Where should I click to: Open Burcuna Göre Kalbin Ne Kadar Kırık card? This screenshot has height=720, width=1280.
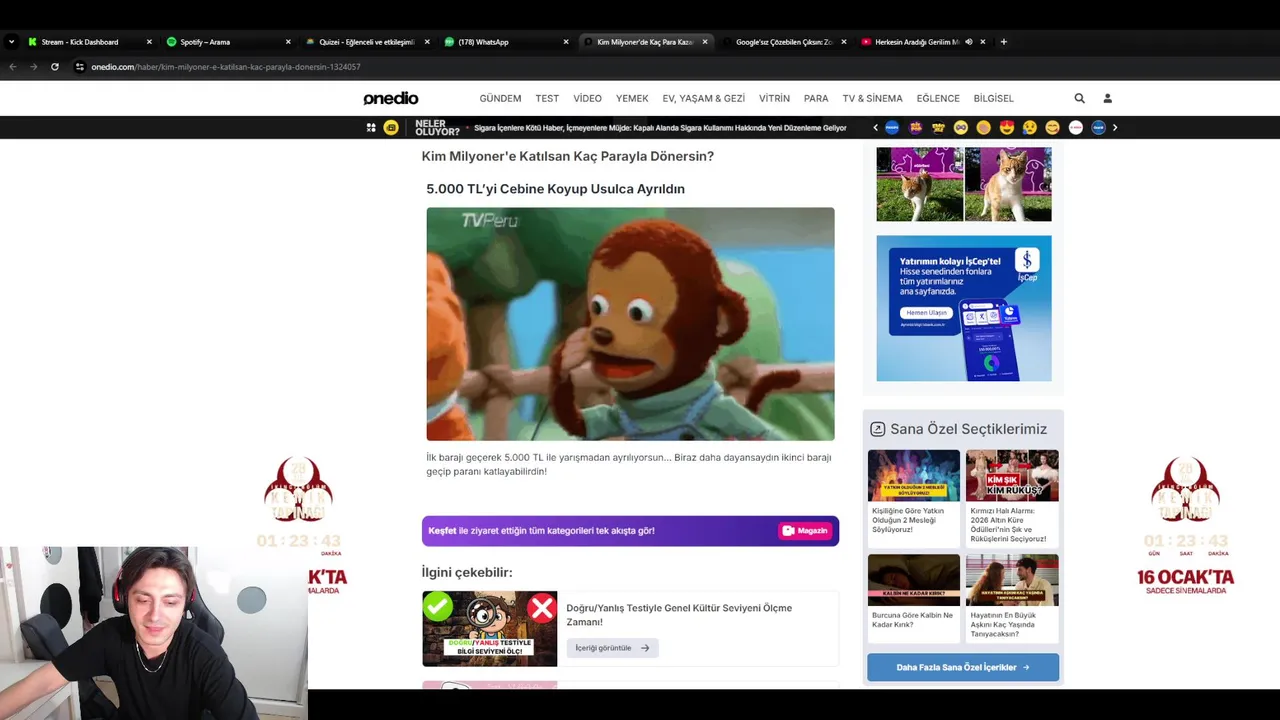pos(913,598)
